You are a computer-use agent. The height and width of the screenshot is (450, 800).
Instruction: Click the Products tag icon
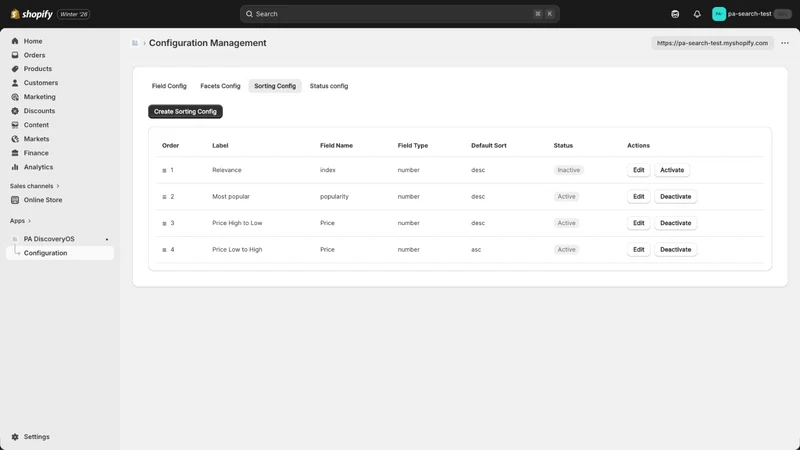coord(15,69)
